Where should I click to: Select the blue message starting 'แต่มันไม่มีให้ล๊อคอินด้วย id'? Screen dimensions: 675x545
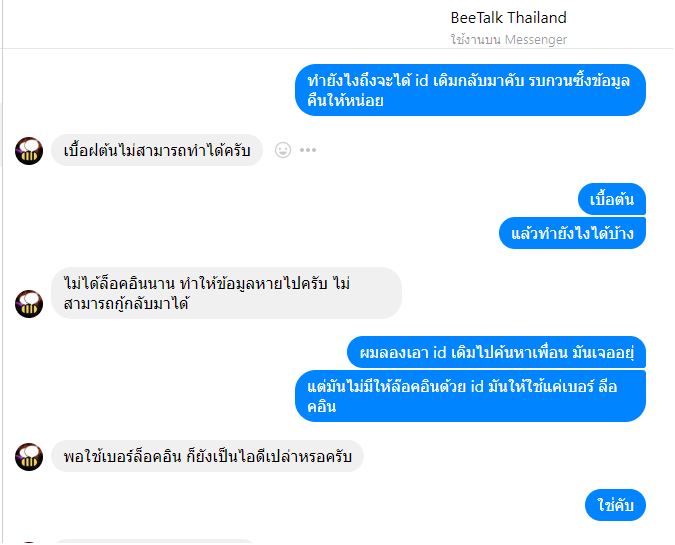point(470,396)
